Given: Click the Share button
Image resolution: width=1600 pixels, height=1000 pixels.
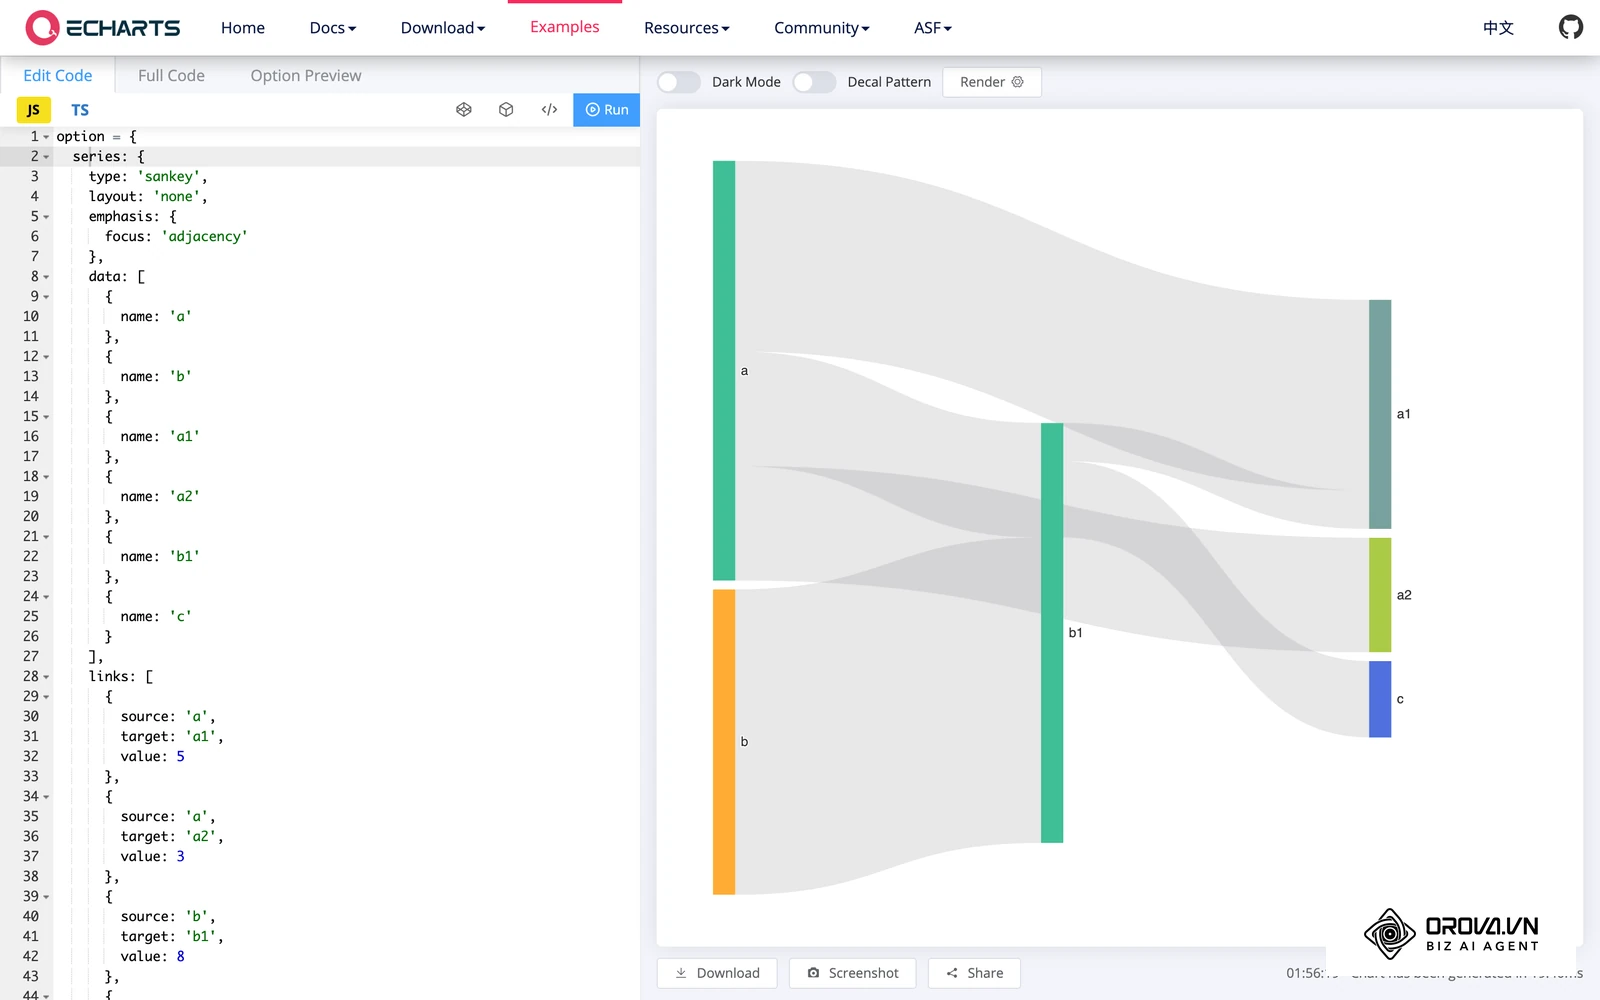Looking at the screenshot, I should click(974, 973).
